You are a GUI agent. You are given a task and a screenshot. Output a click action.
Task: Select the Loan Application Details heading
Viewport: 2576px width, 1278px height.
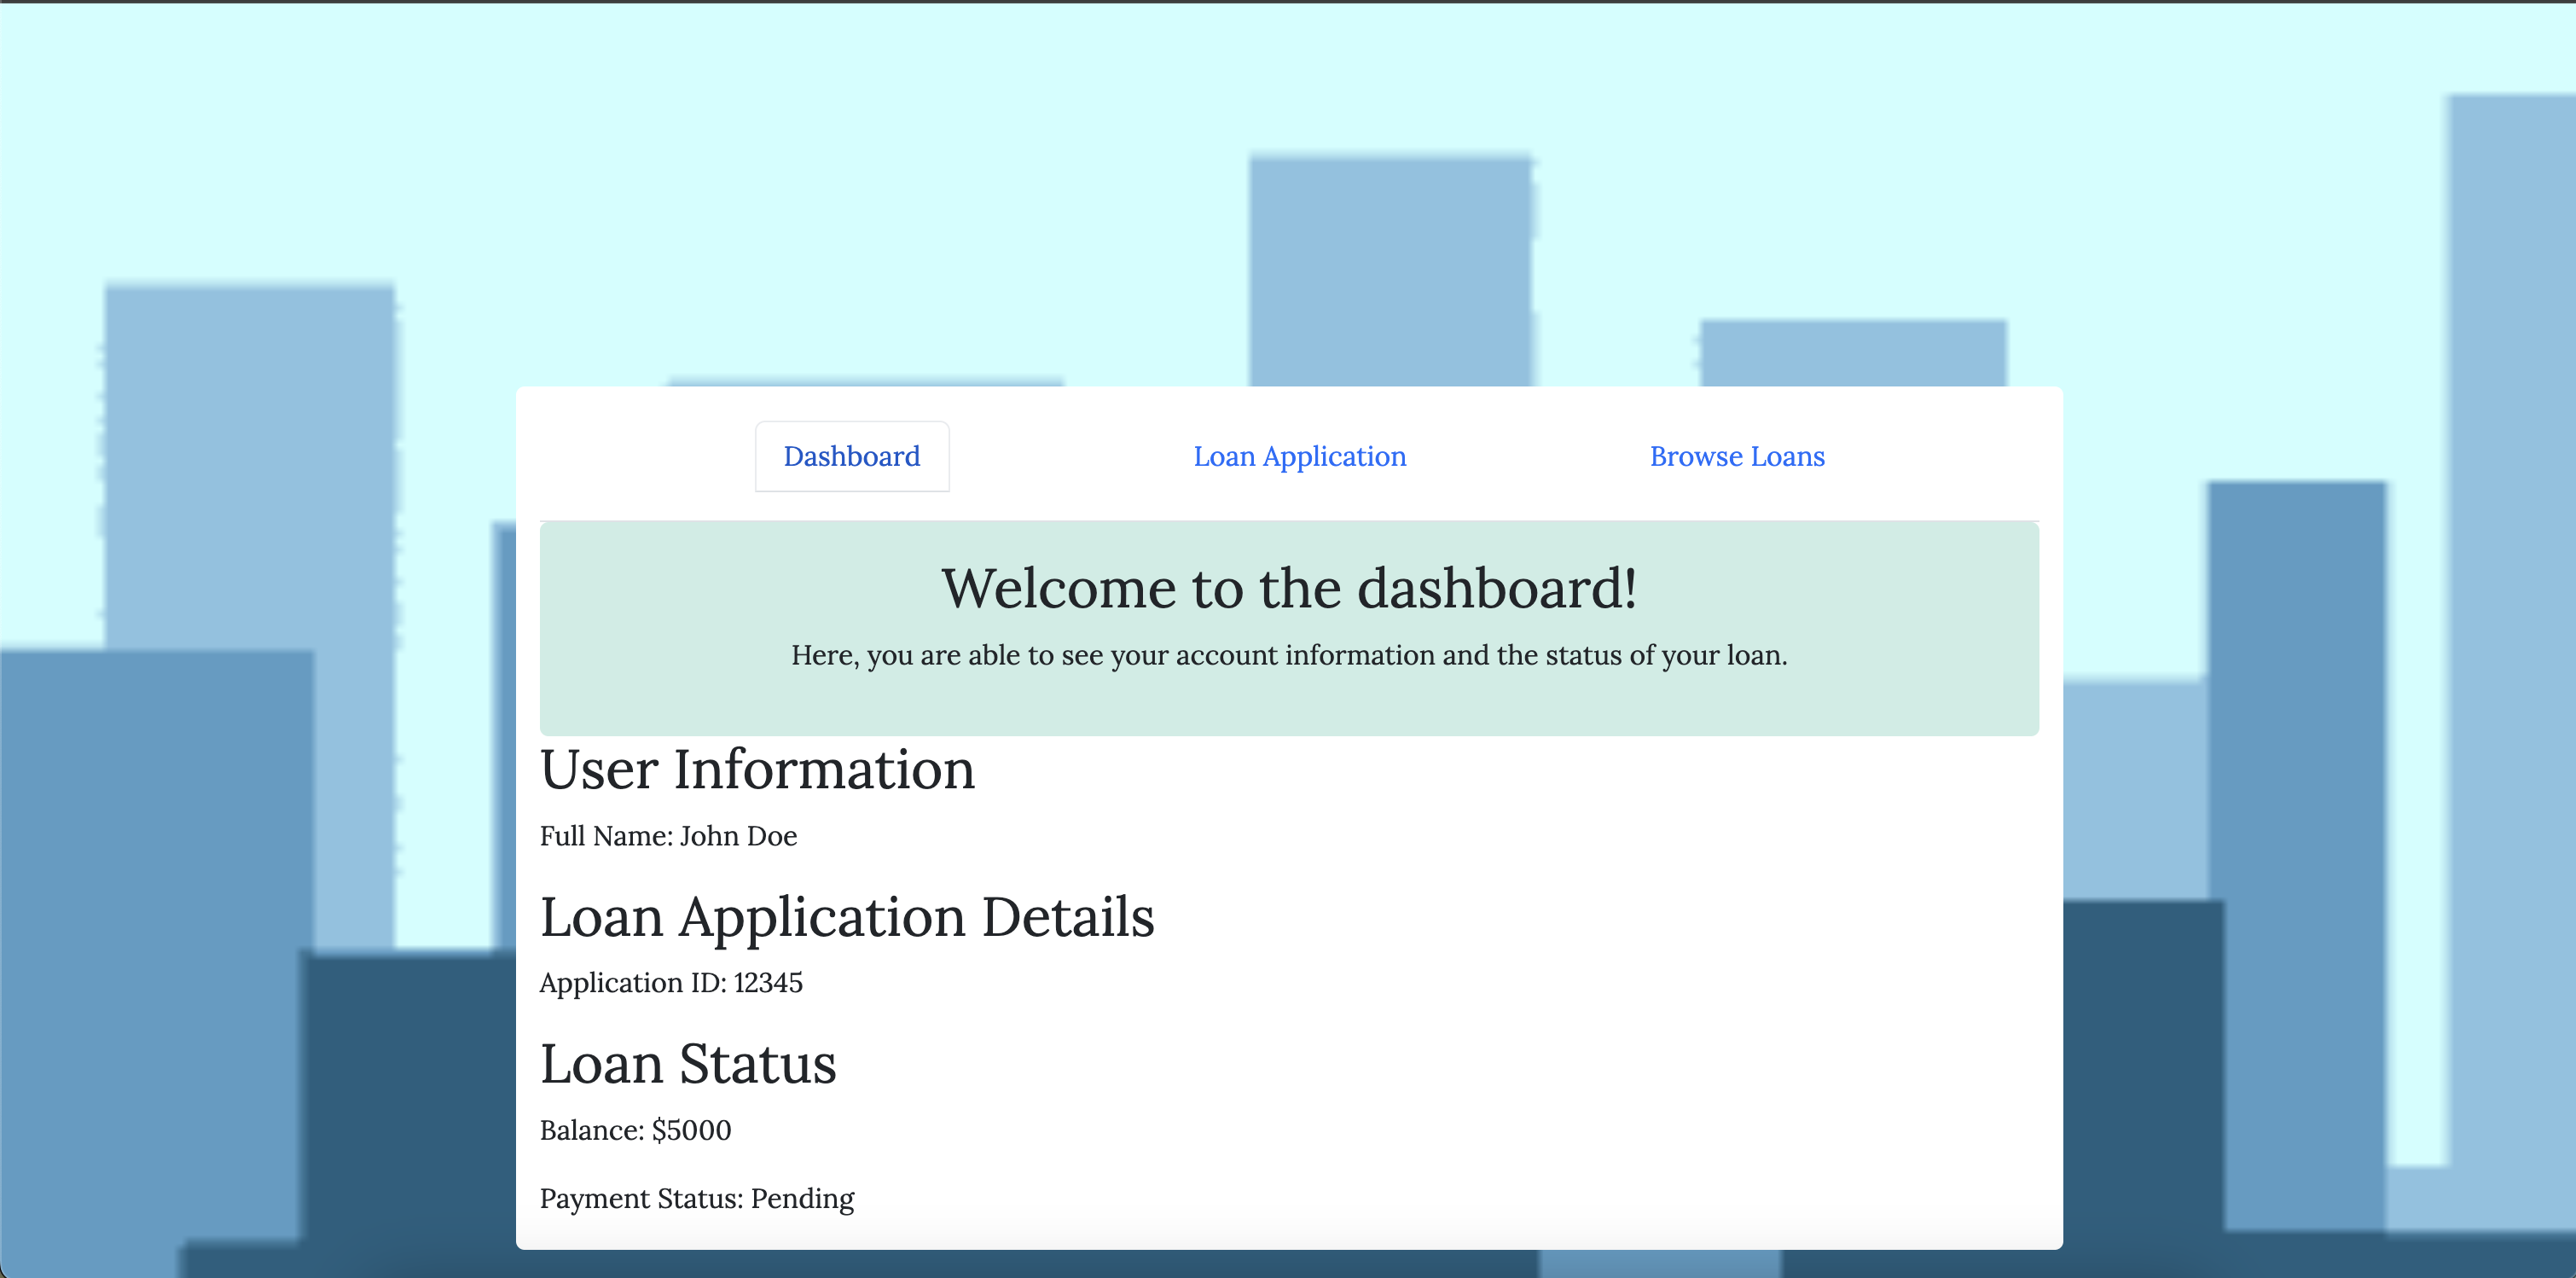(846, 917)
